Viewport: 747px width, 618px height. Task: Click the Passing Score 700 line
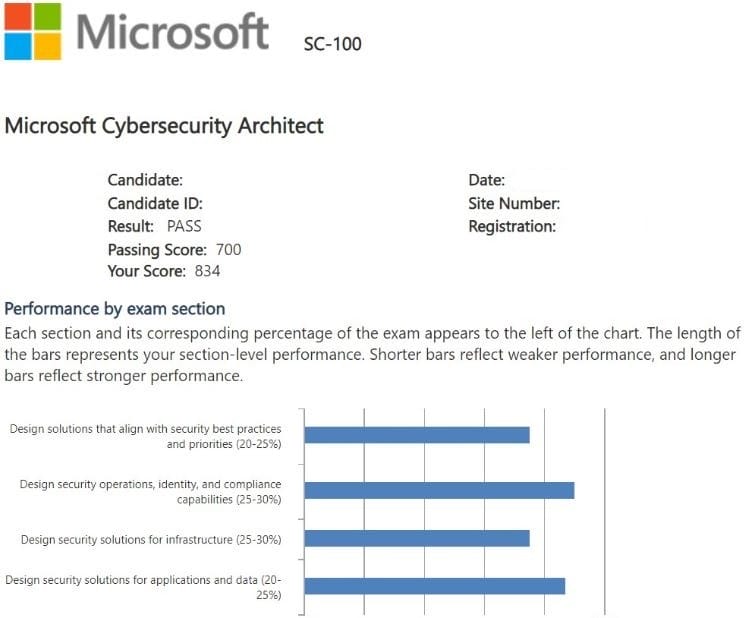tap(174, 249)
